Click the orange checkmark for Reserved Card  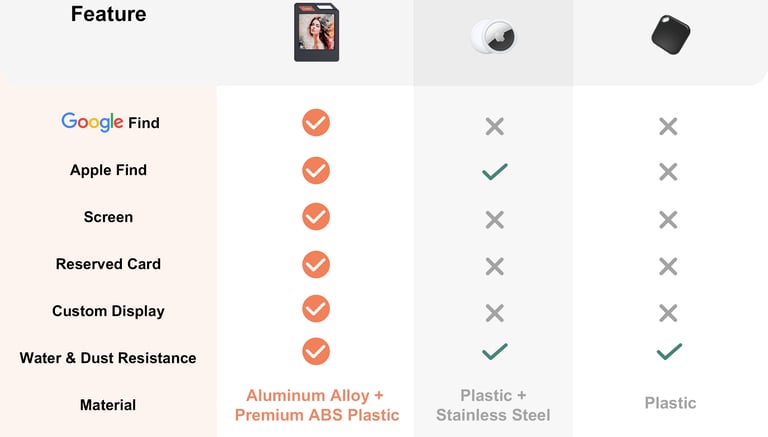coord(316,265)
